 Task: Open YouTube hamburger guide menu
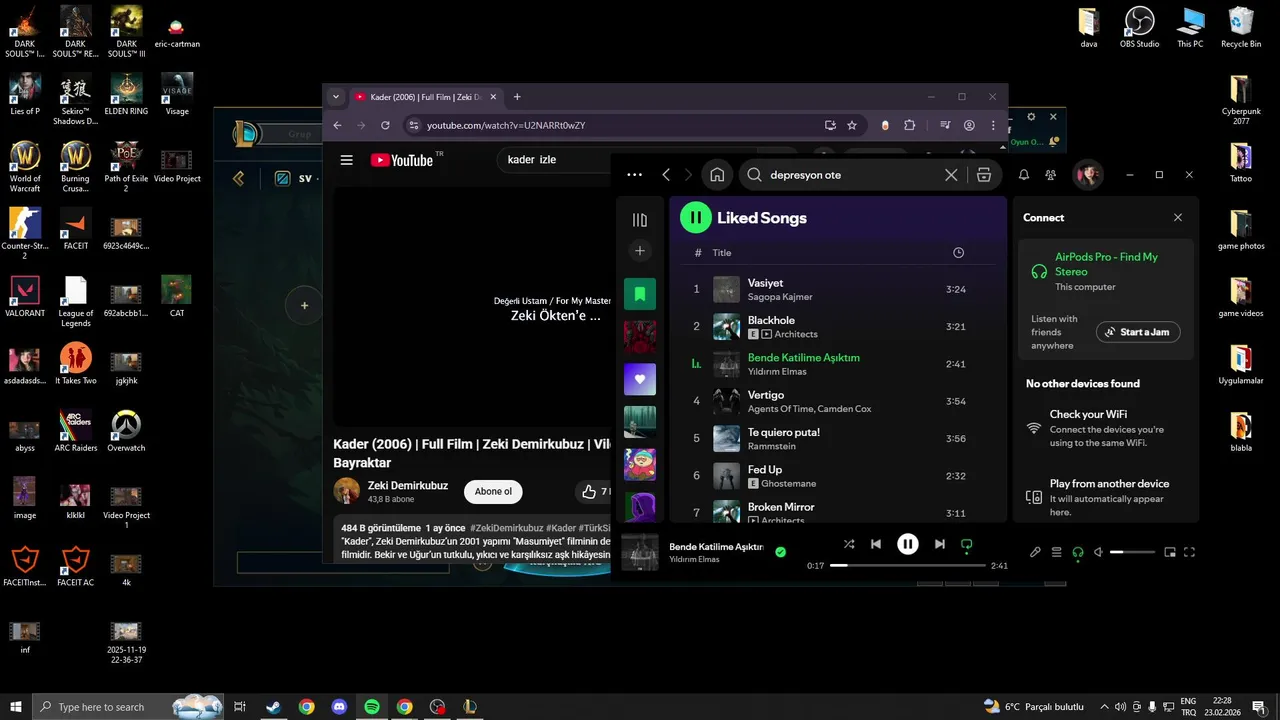tap(346, 160)
